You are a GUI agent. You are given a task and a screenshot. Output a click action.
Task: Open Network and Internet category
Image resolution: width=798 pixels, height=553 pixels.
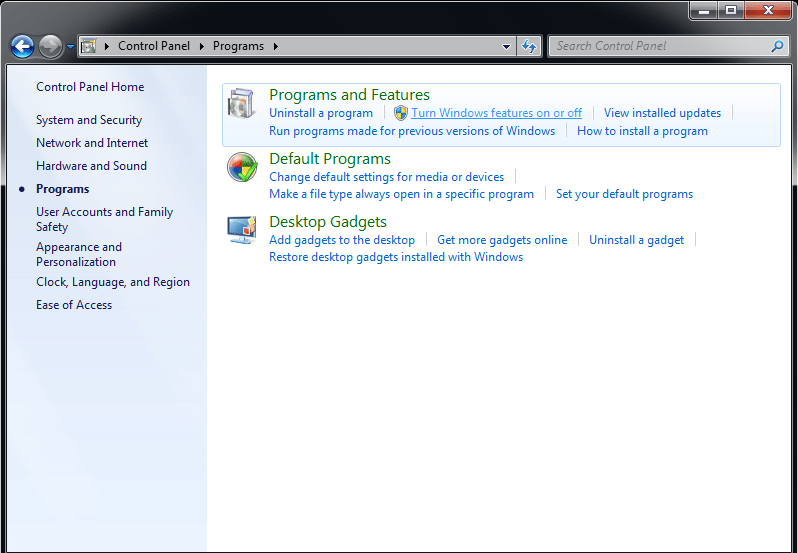(x=92, y=143)
